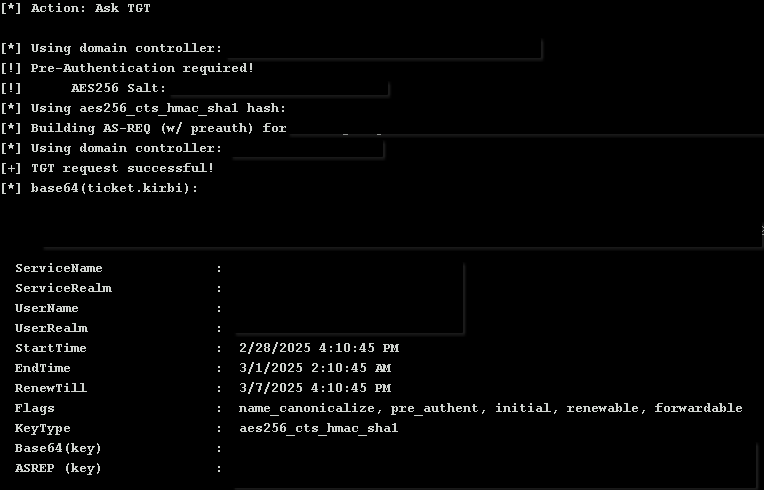Click the "TGT request successful!" message
Viewport: 764px width, 490px height.
122,168
